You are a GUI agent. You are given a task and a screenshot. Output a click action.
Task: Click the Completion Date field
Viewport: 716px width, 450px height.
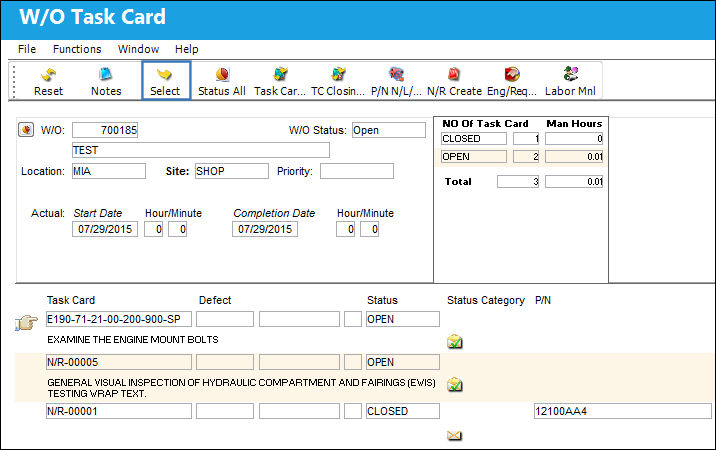(265, 229)
